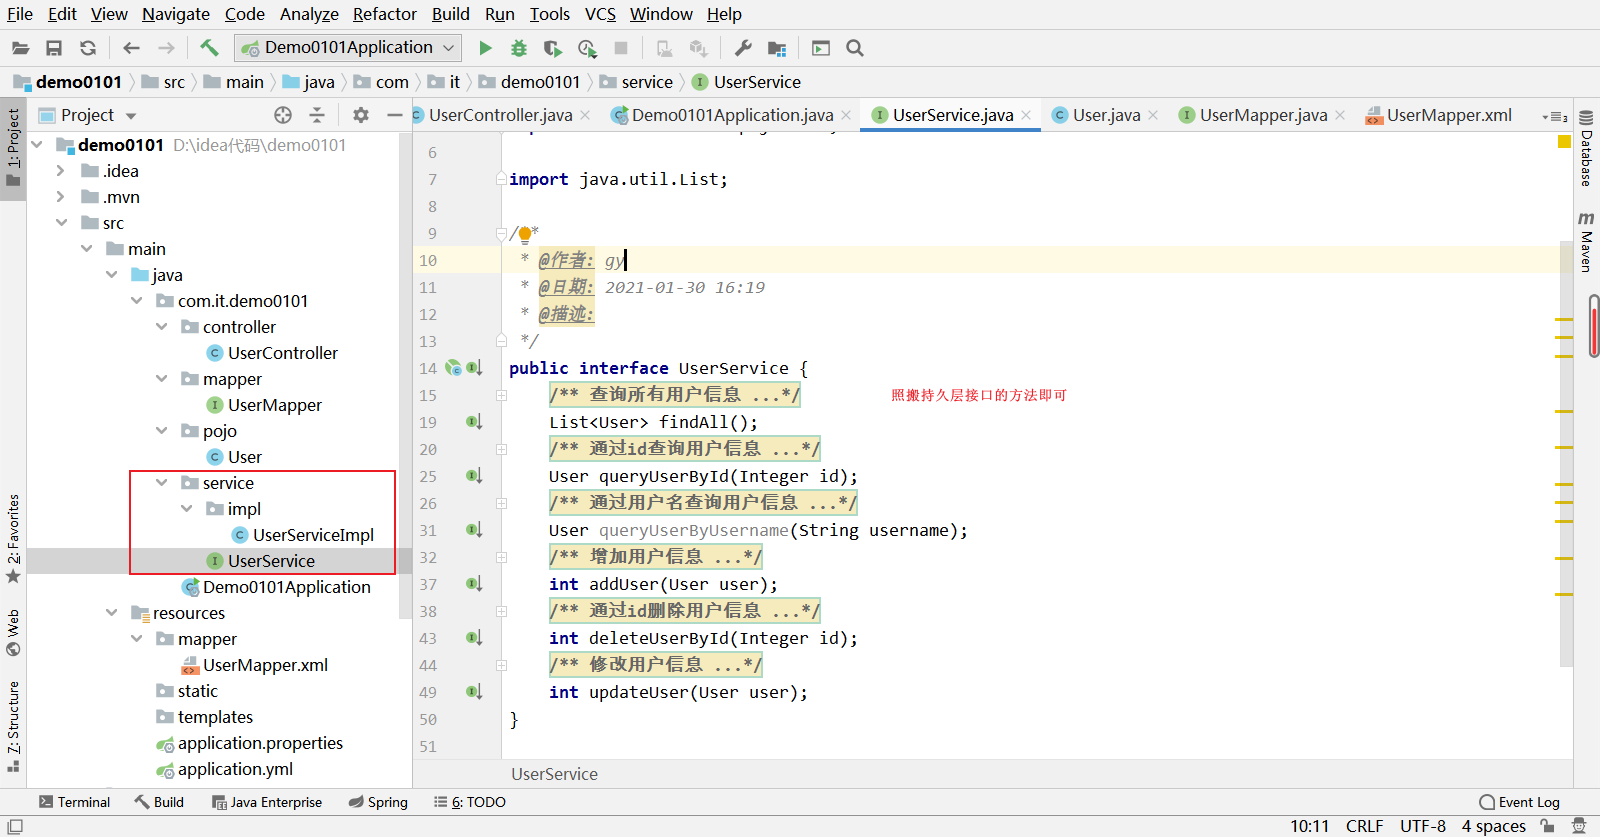Viewport: 1600px width, 837px height.
Task: Click the run anything terminal icon in toolbar
Action: [821, 48]
